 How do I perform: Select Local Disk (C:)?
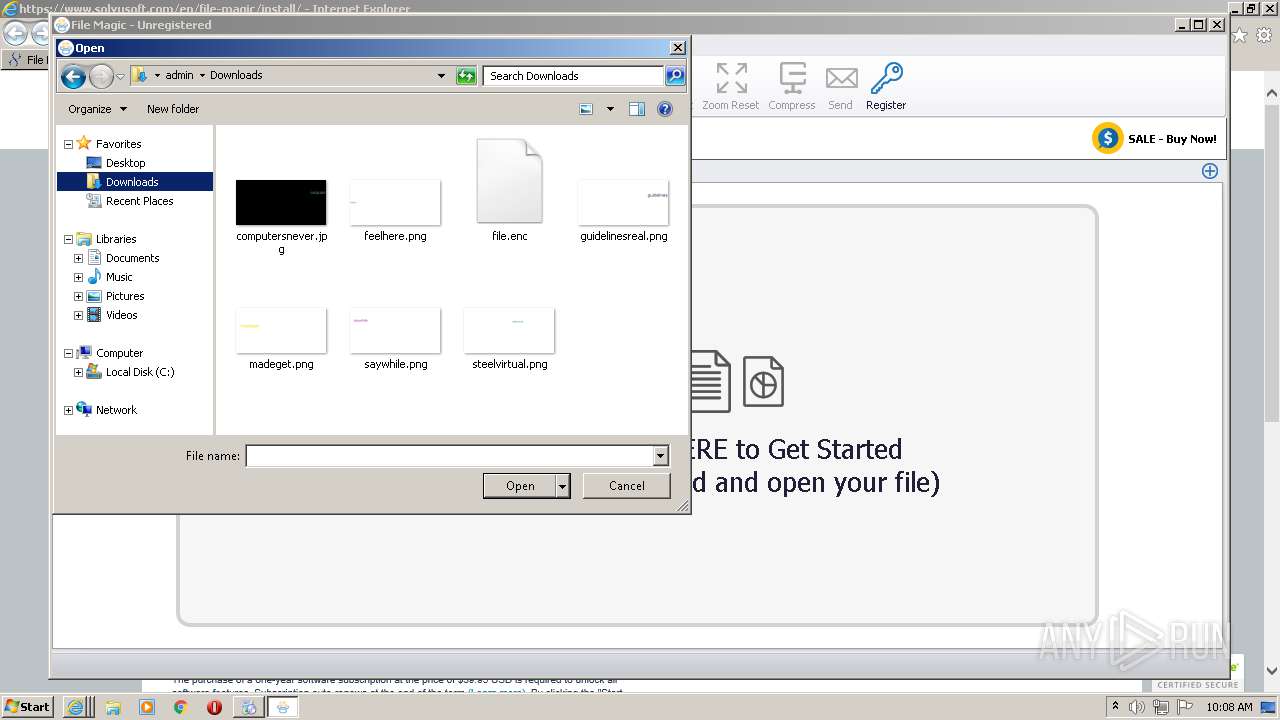tap(139, 372)
